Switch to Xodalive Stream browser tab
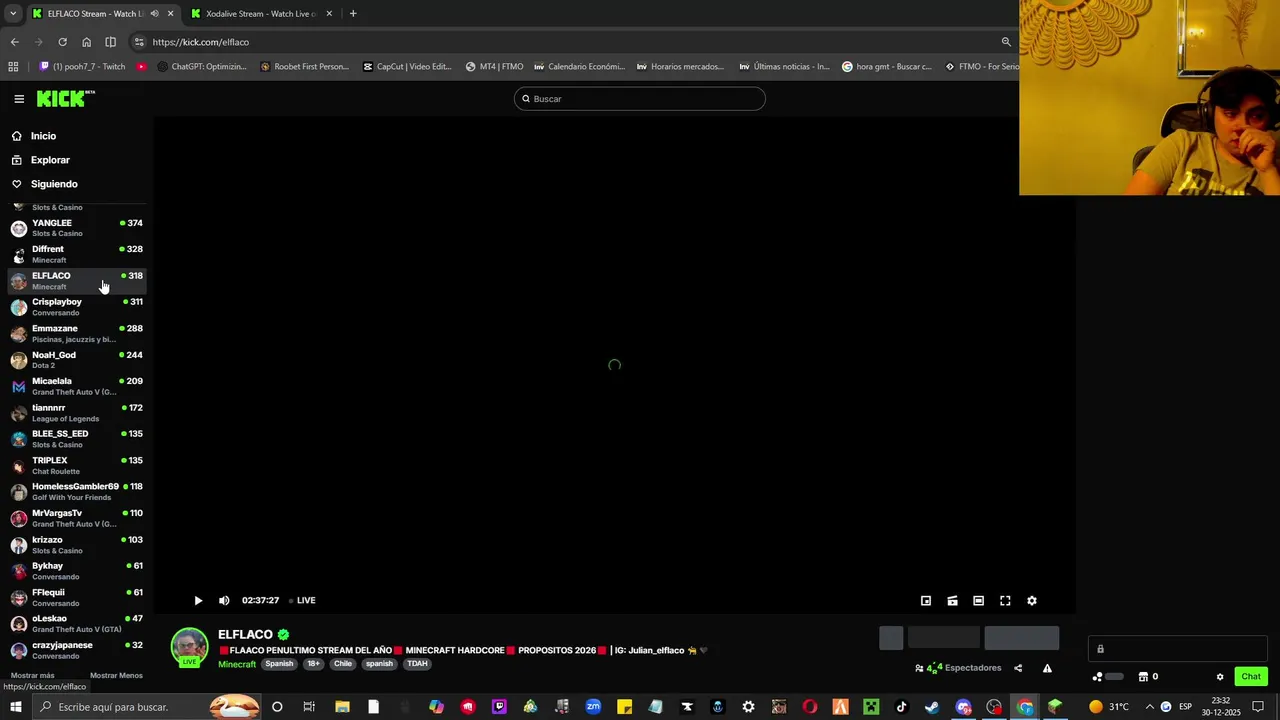Screen dimensions: 1280x720 [x=261, y=14]
